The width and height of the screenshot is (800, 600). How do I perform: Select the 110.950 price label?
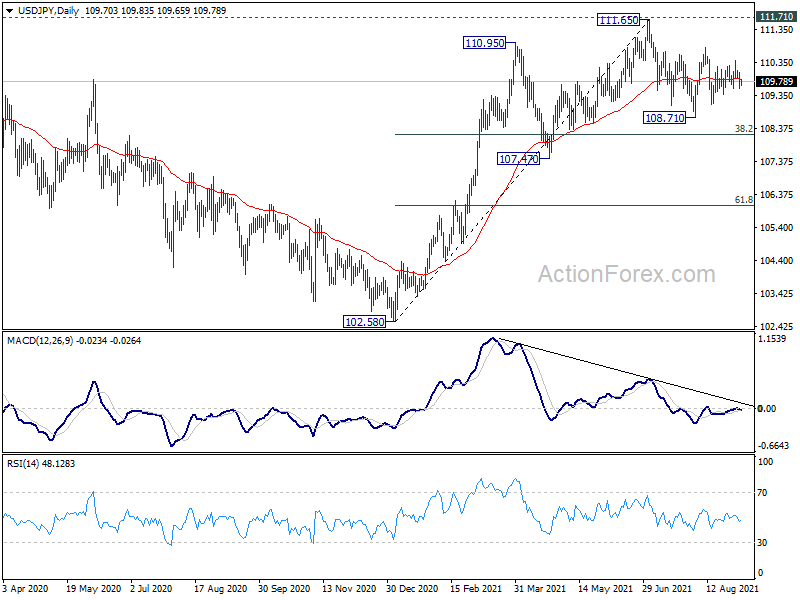484,43
